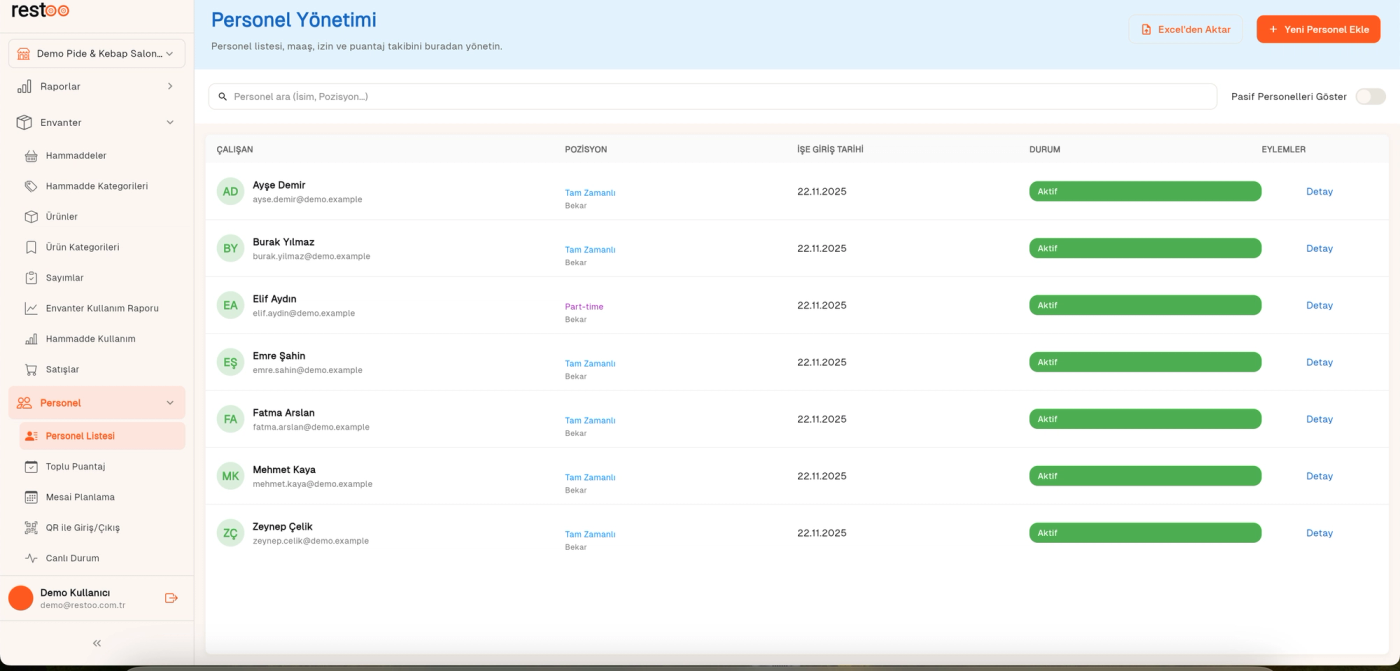Click the İŞE GİRİŞ TARİHİ column header
1400x671 pixels.
pyautogui.click(x=830, y=150)
